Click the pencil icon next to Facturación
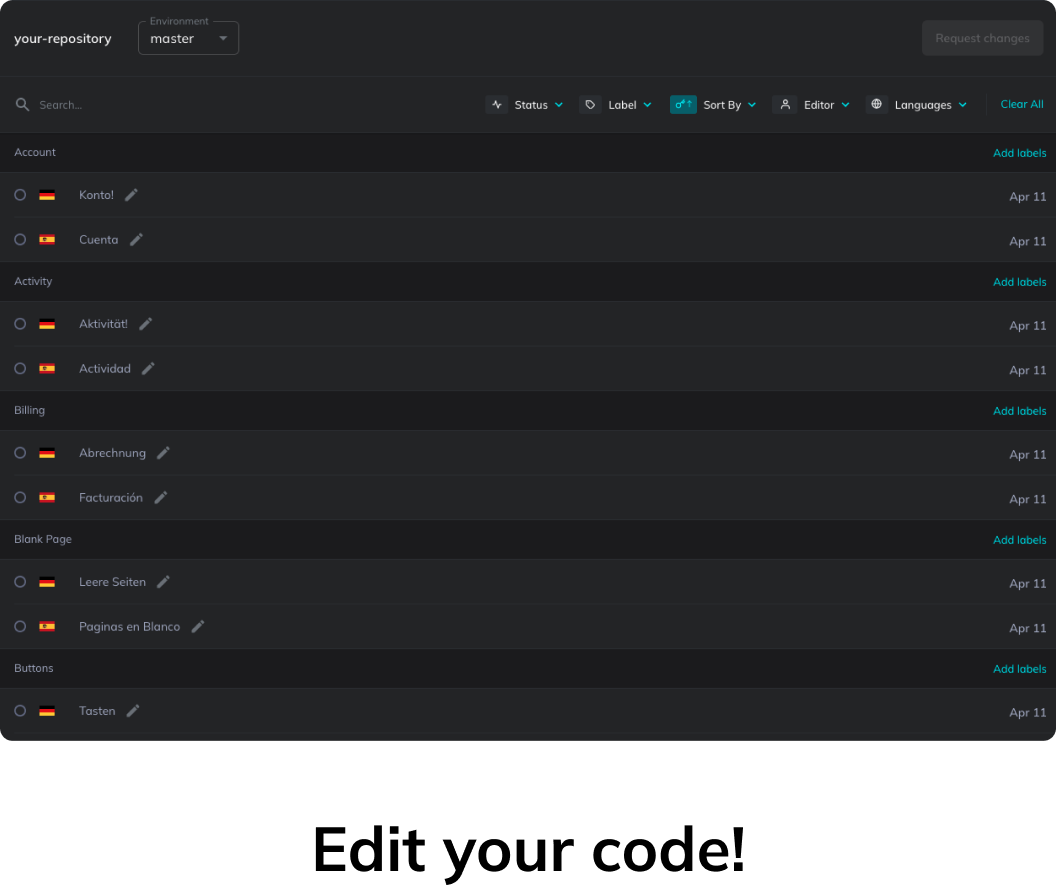Image resolution: width=1056 pixels, height=887 pixels. [161, 498]
